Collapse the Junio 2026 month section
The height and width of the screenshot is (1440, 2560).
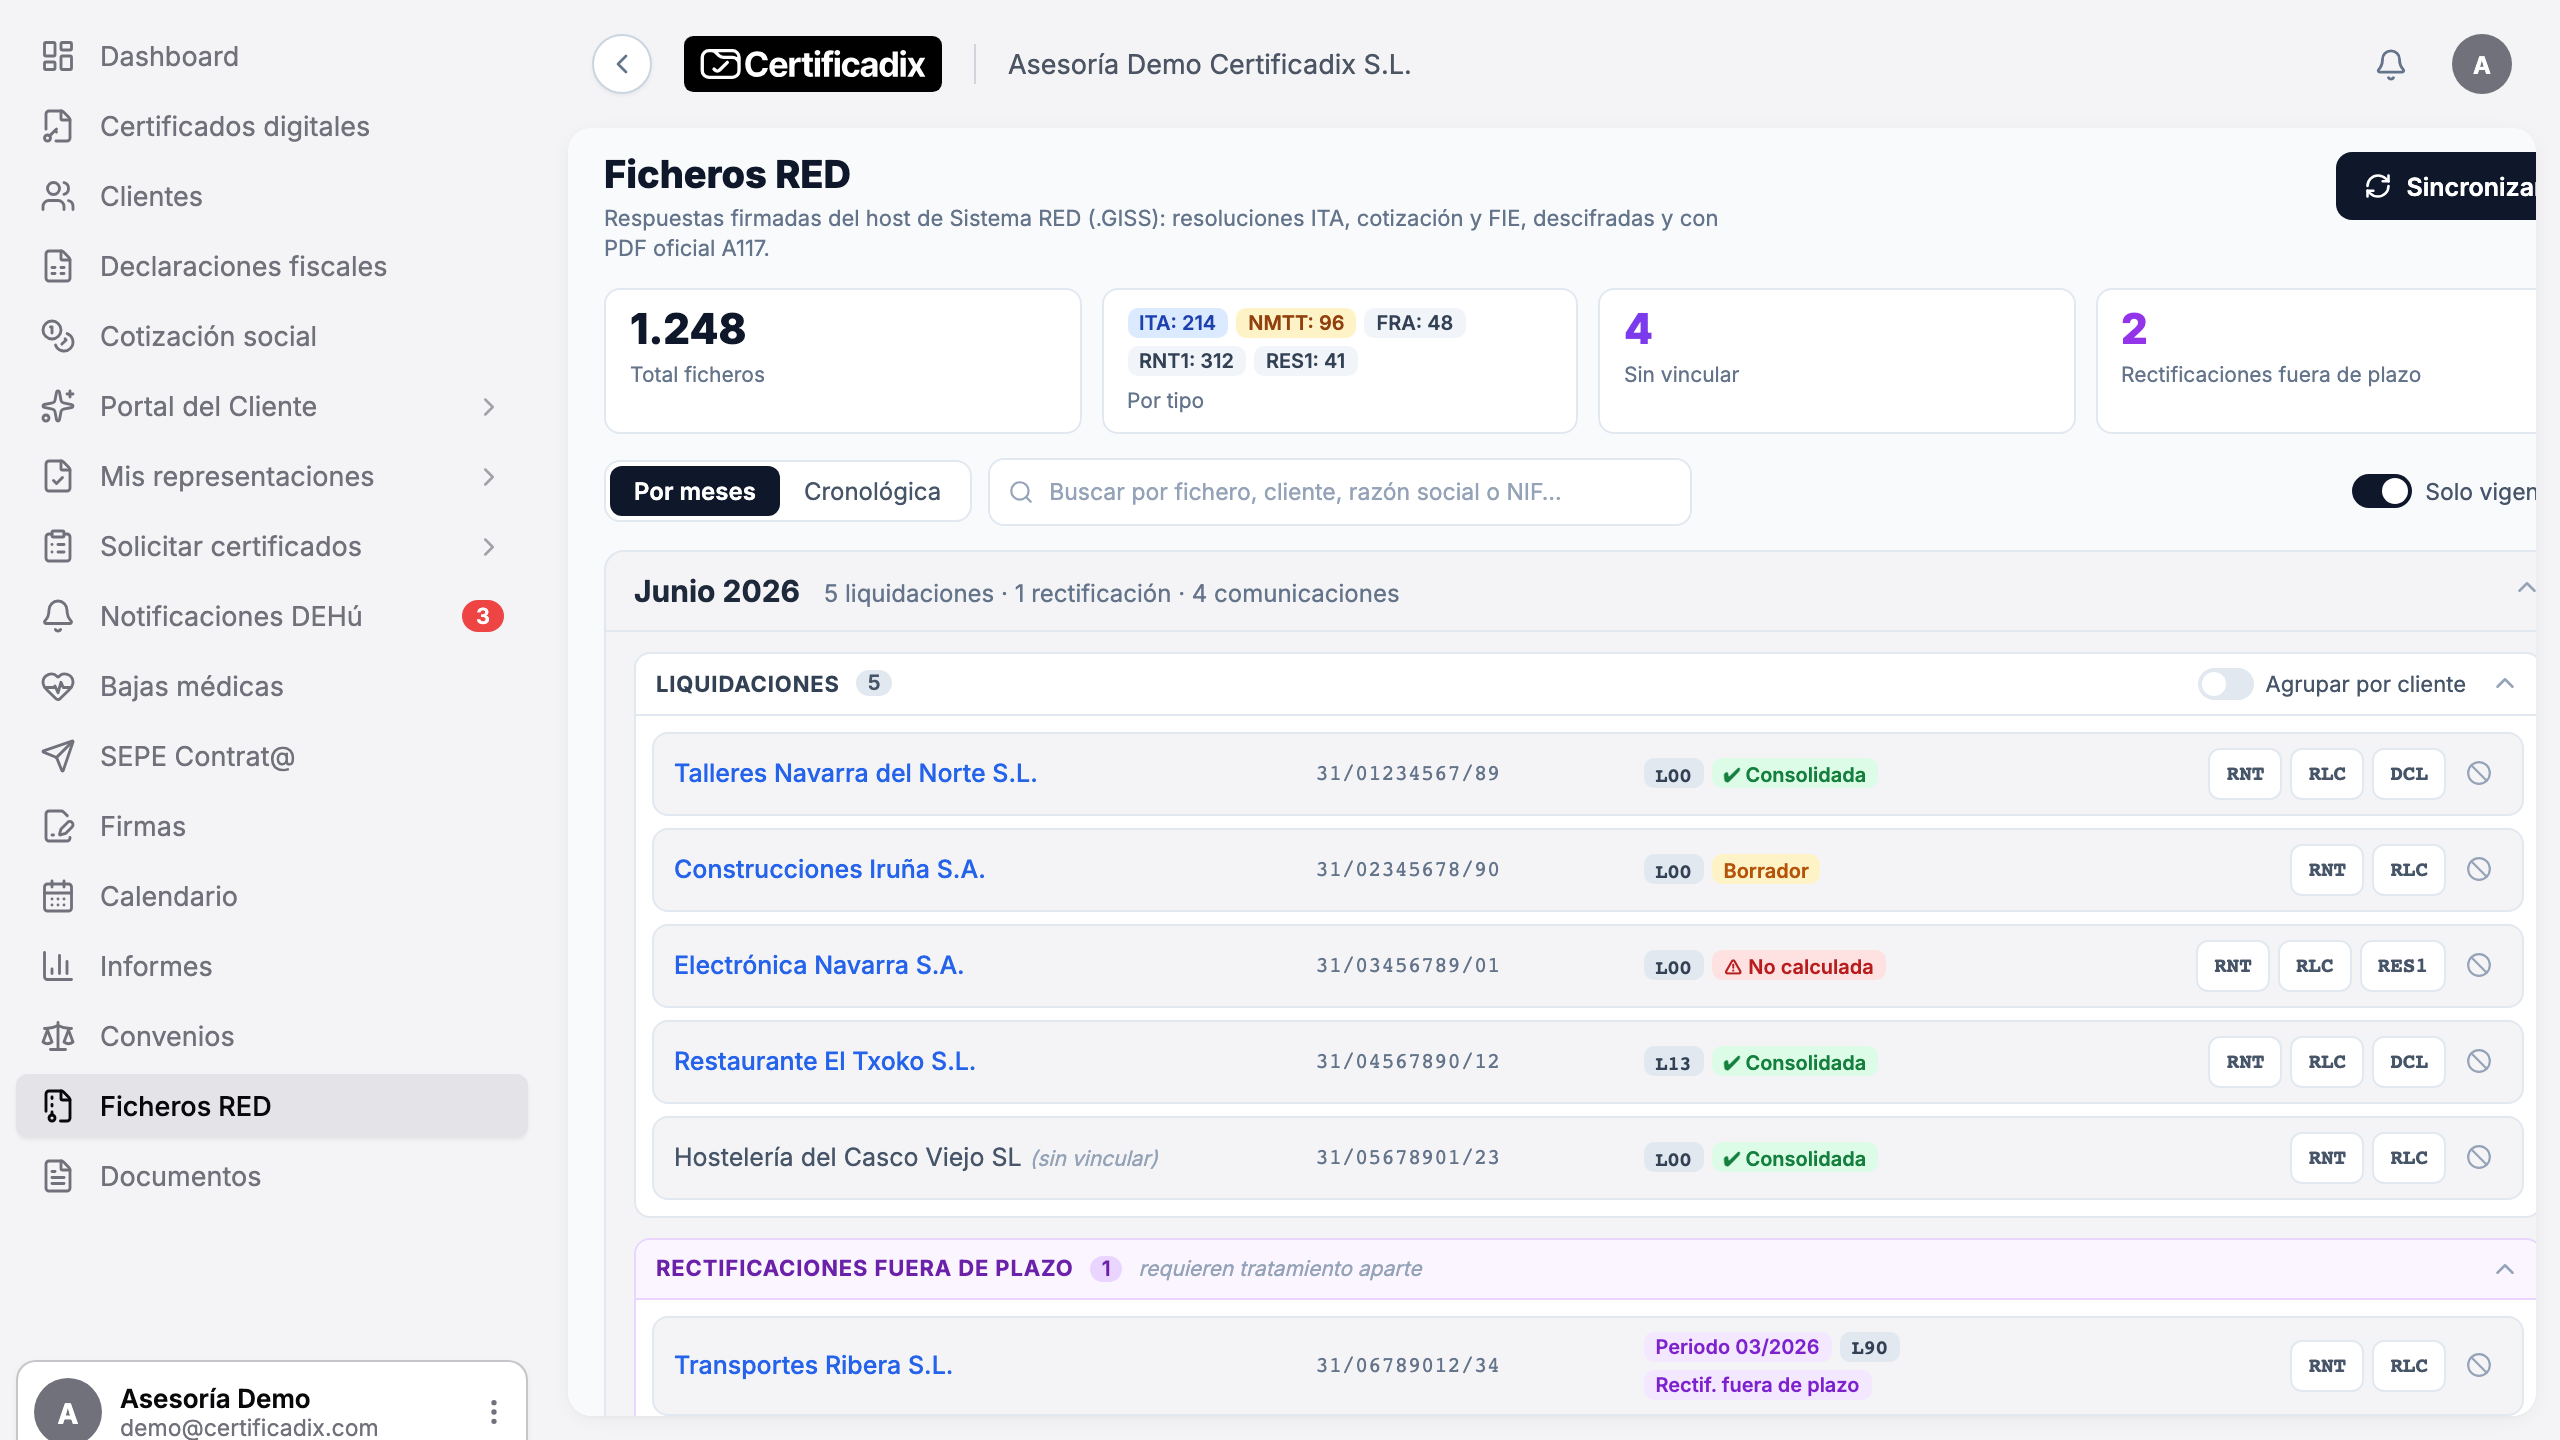click(2526, 588)
